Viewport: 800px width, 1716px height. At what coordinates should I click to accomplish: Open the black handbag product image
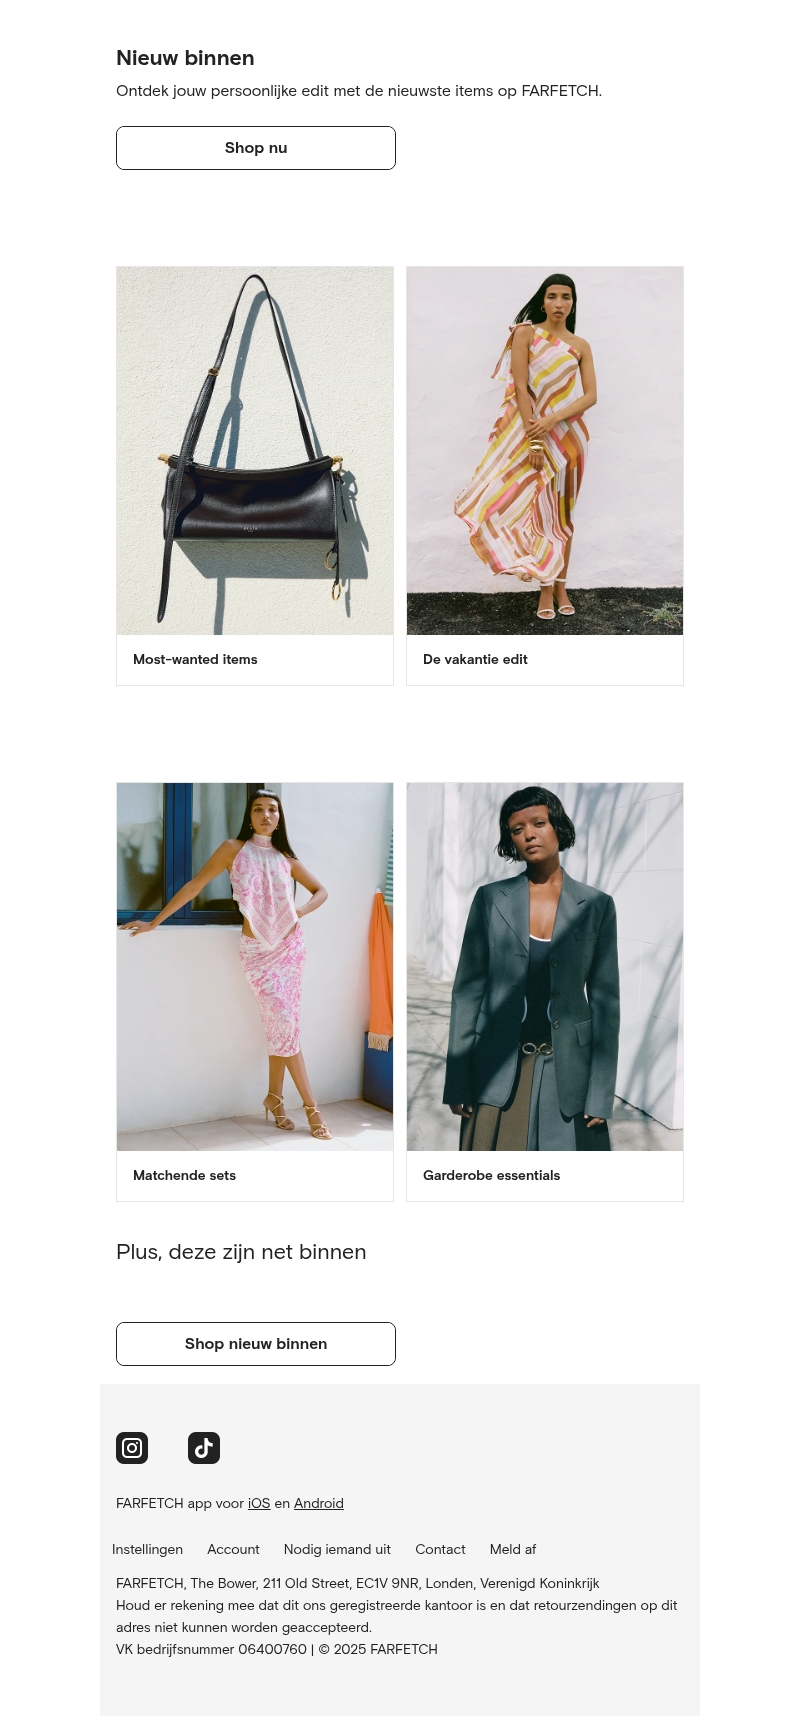(255, 451)
